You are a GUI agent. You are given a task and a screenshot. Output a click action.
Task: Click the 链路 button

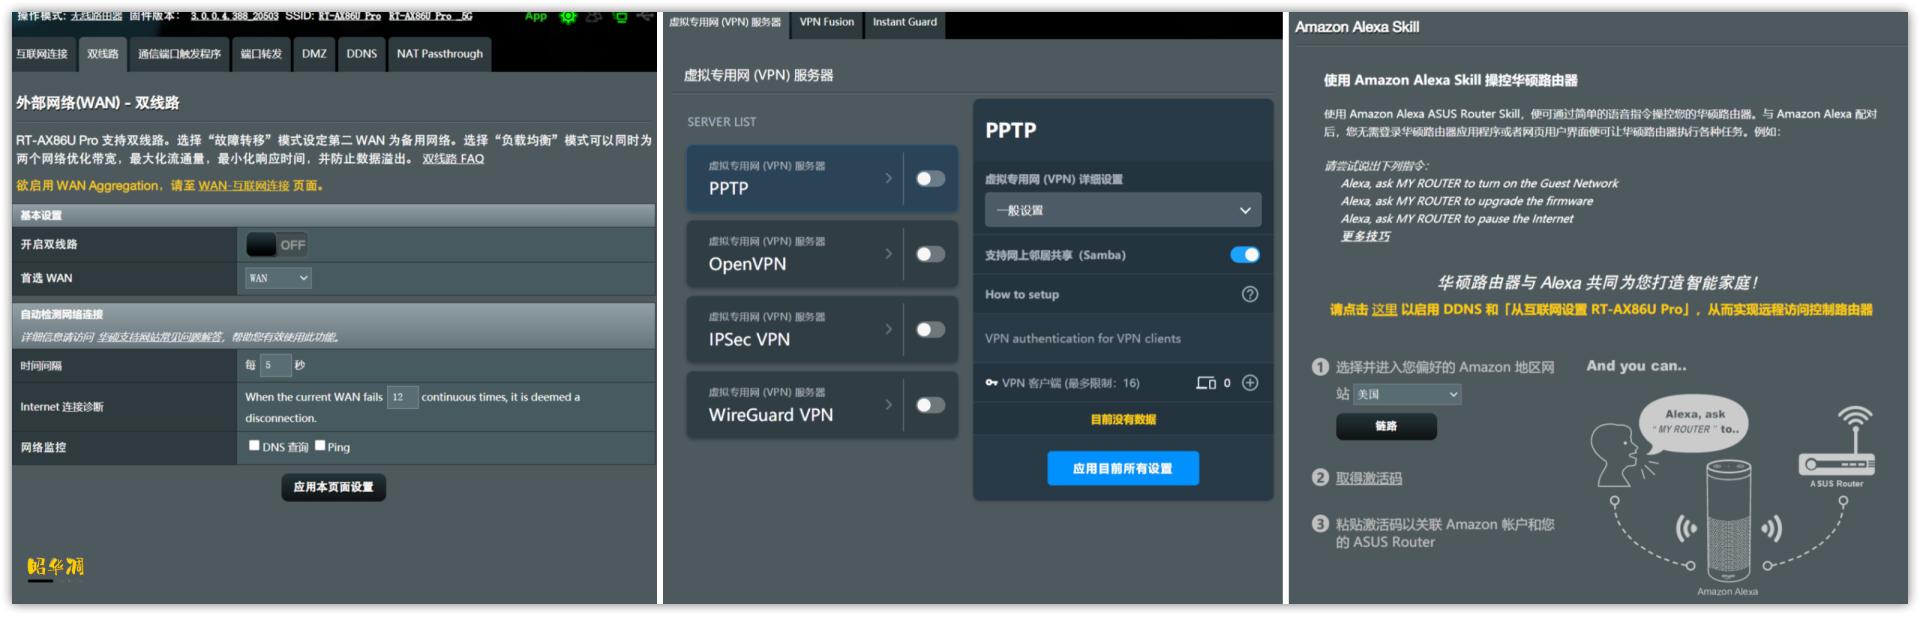tap(1386, 426)
